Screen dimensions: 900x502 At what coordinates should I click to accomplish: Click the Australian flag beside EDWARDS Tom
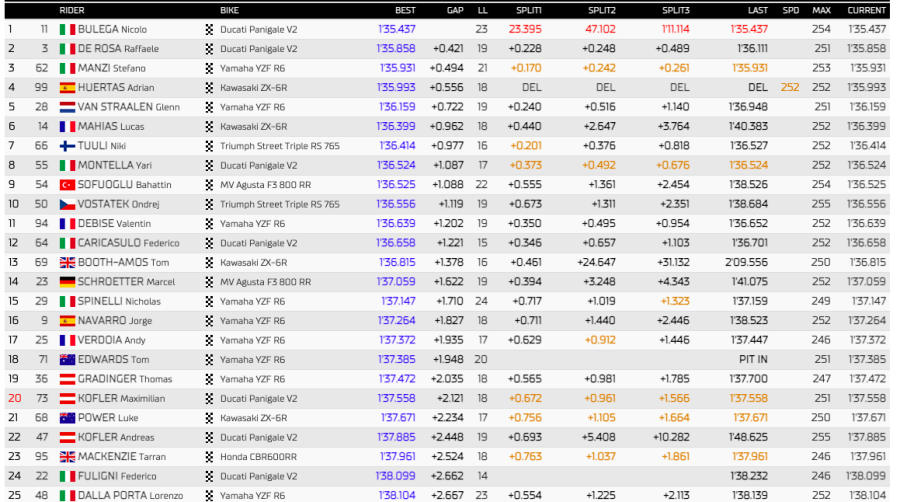(67, 360)
